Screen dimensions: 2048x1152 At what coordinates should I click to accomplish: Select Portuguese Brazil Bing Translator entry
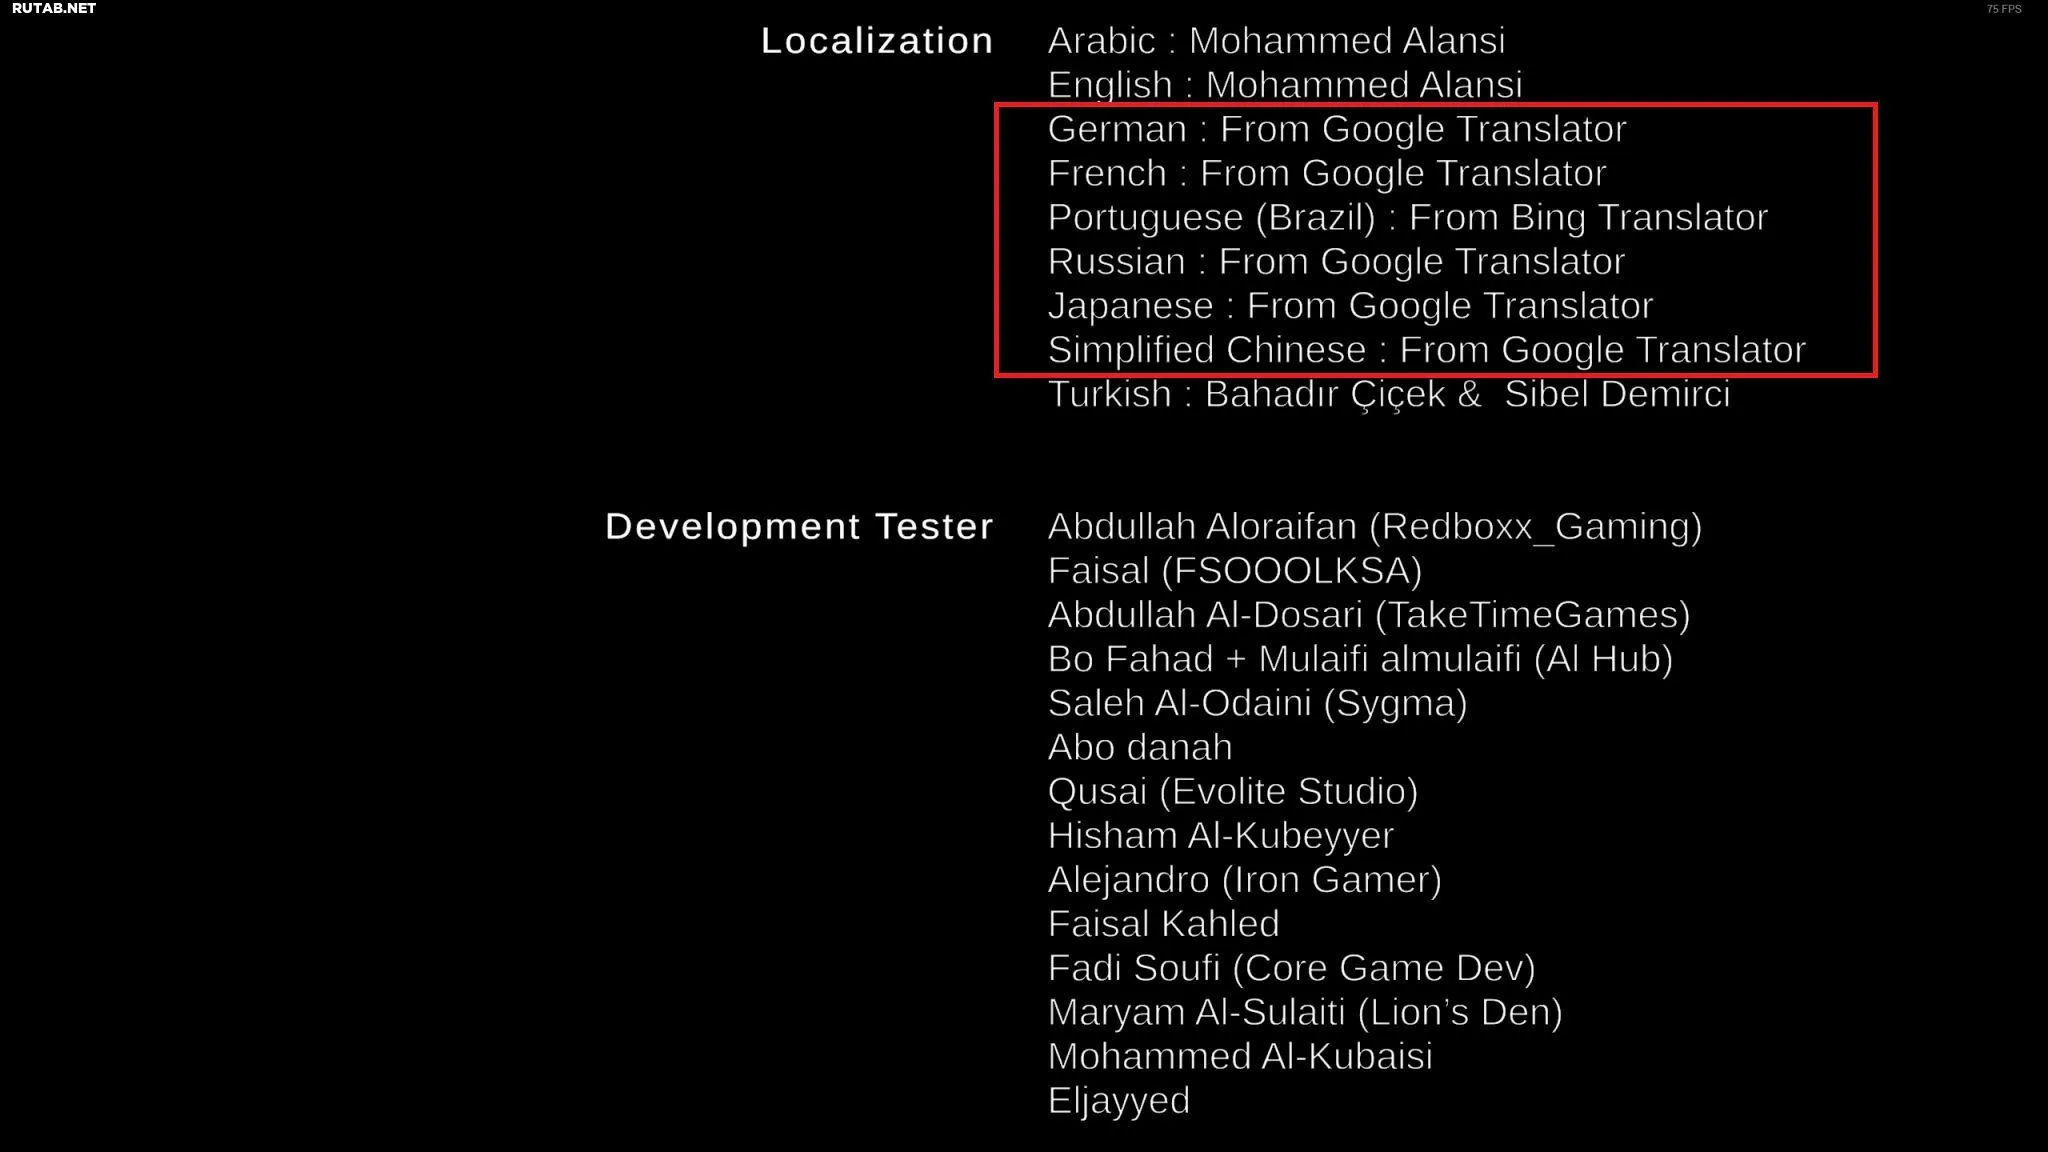point(1408,215)
